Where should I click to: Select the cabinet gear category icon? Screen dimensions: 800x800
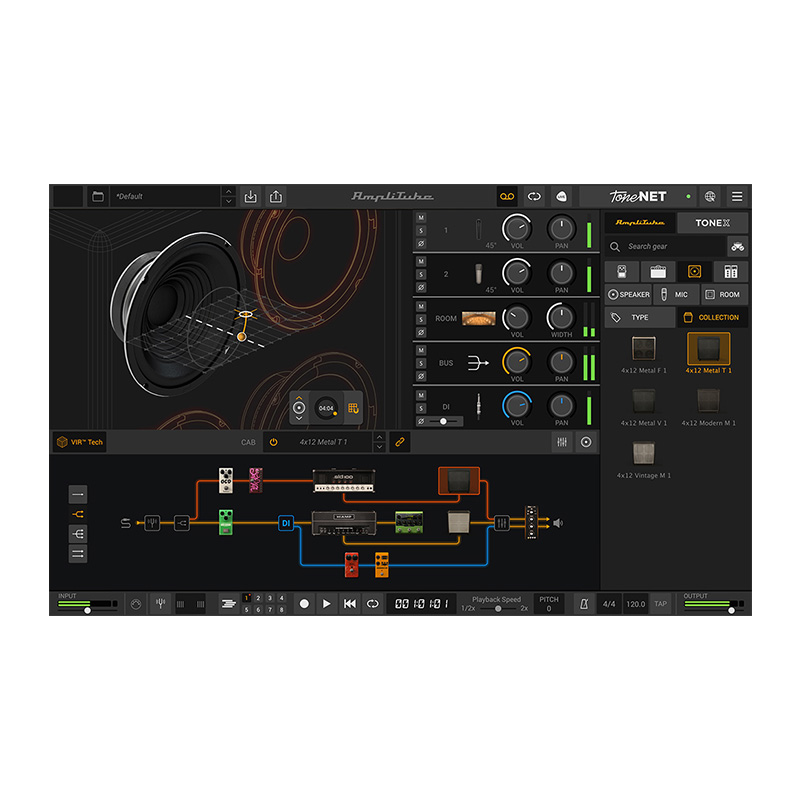(x=694, y=272)
